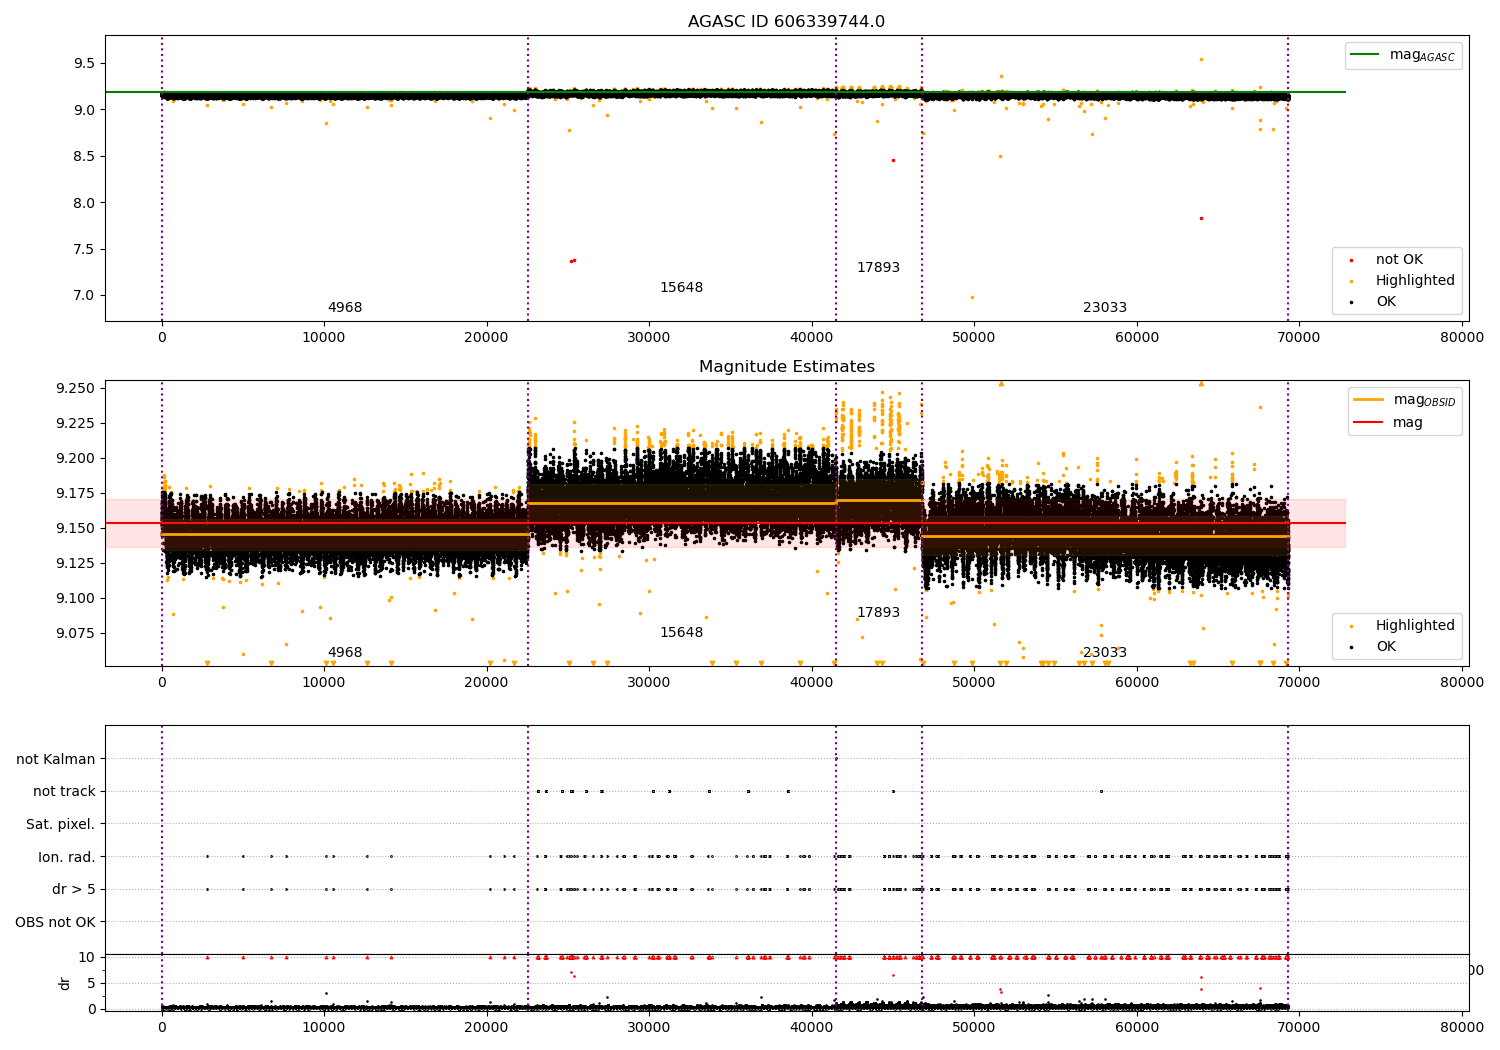Click OBSID label 23033 in the top plot
Screen dimensions: 1500x1050
(x=1105, y=308)
